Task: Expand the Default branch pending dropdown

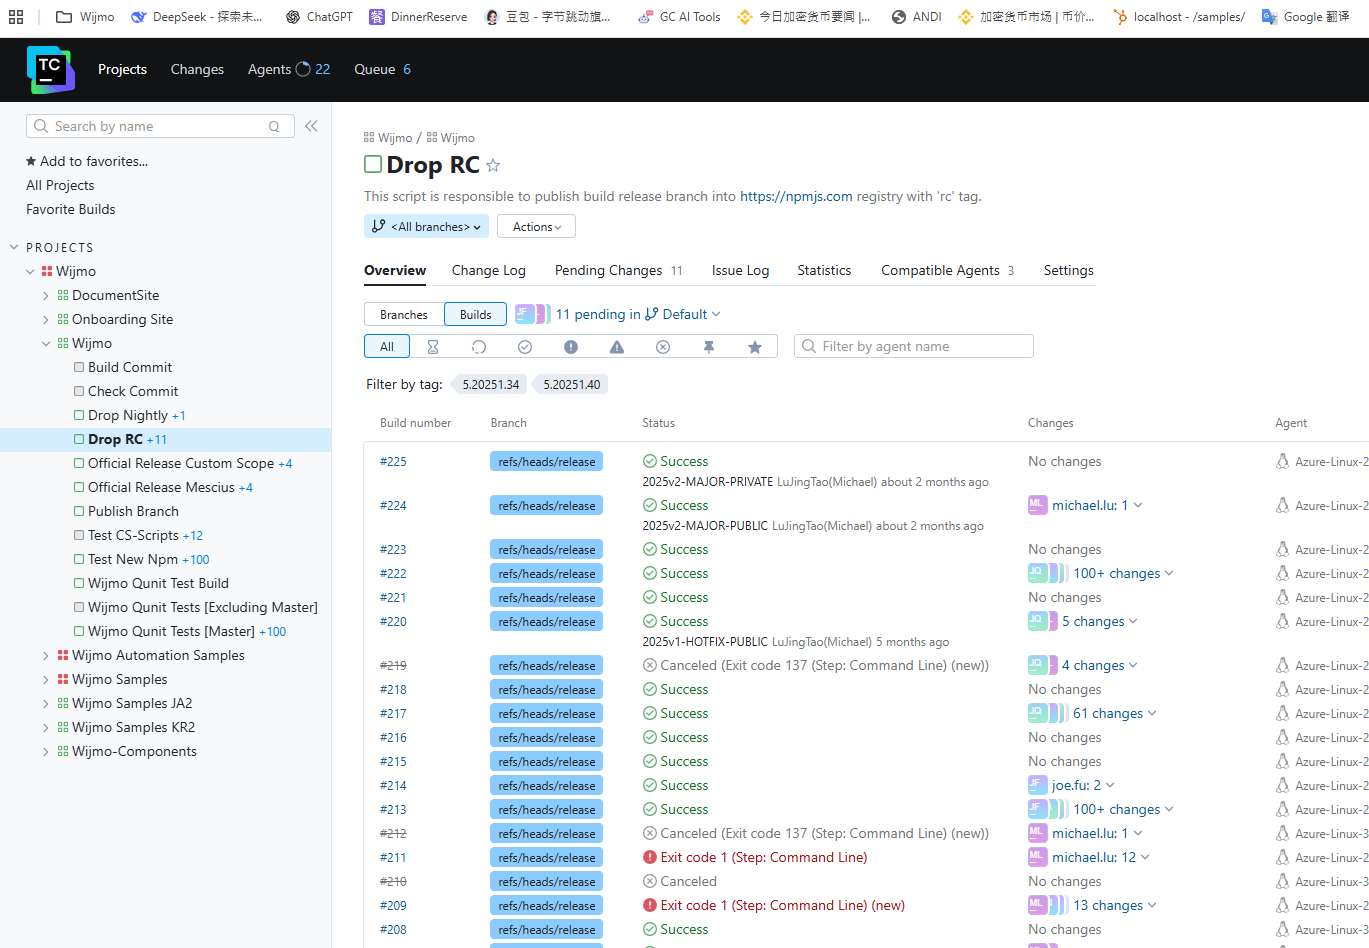Action: coord(683,314)
